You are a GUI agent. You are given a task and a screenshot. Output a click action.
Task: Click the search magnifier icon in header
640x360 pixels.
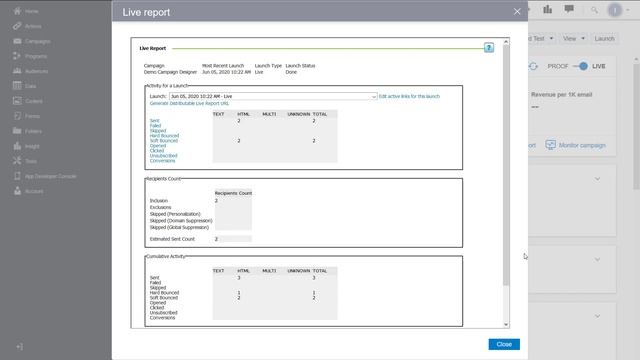pos(594,10)
